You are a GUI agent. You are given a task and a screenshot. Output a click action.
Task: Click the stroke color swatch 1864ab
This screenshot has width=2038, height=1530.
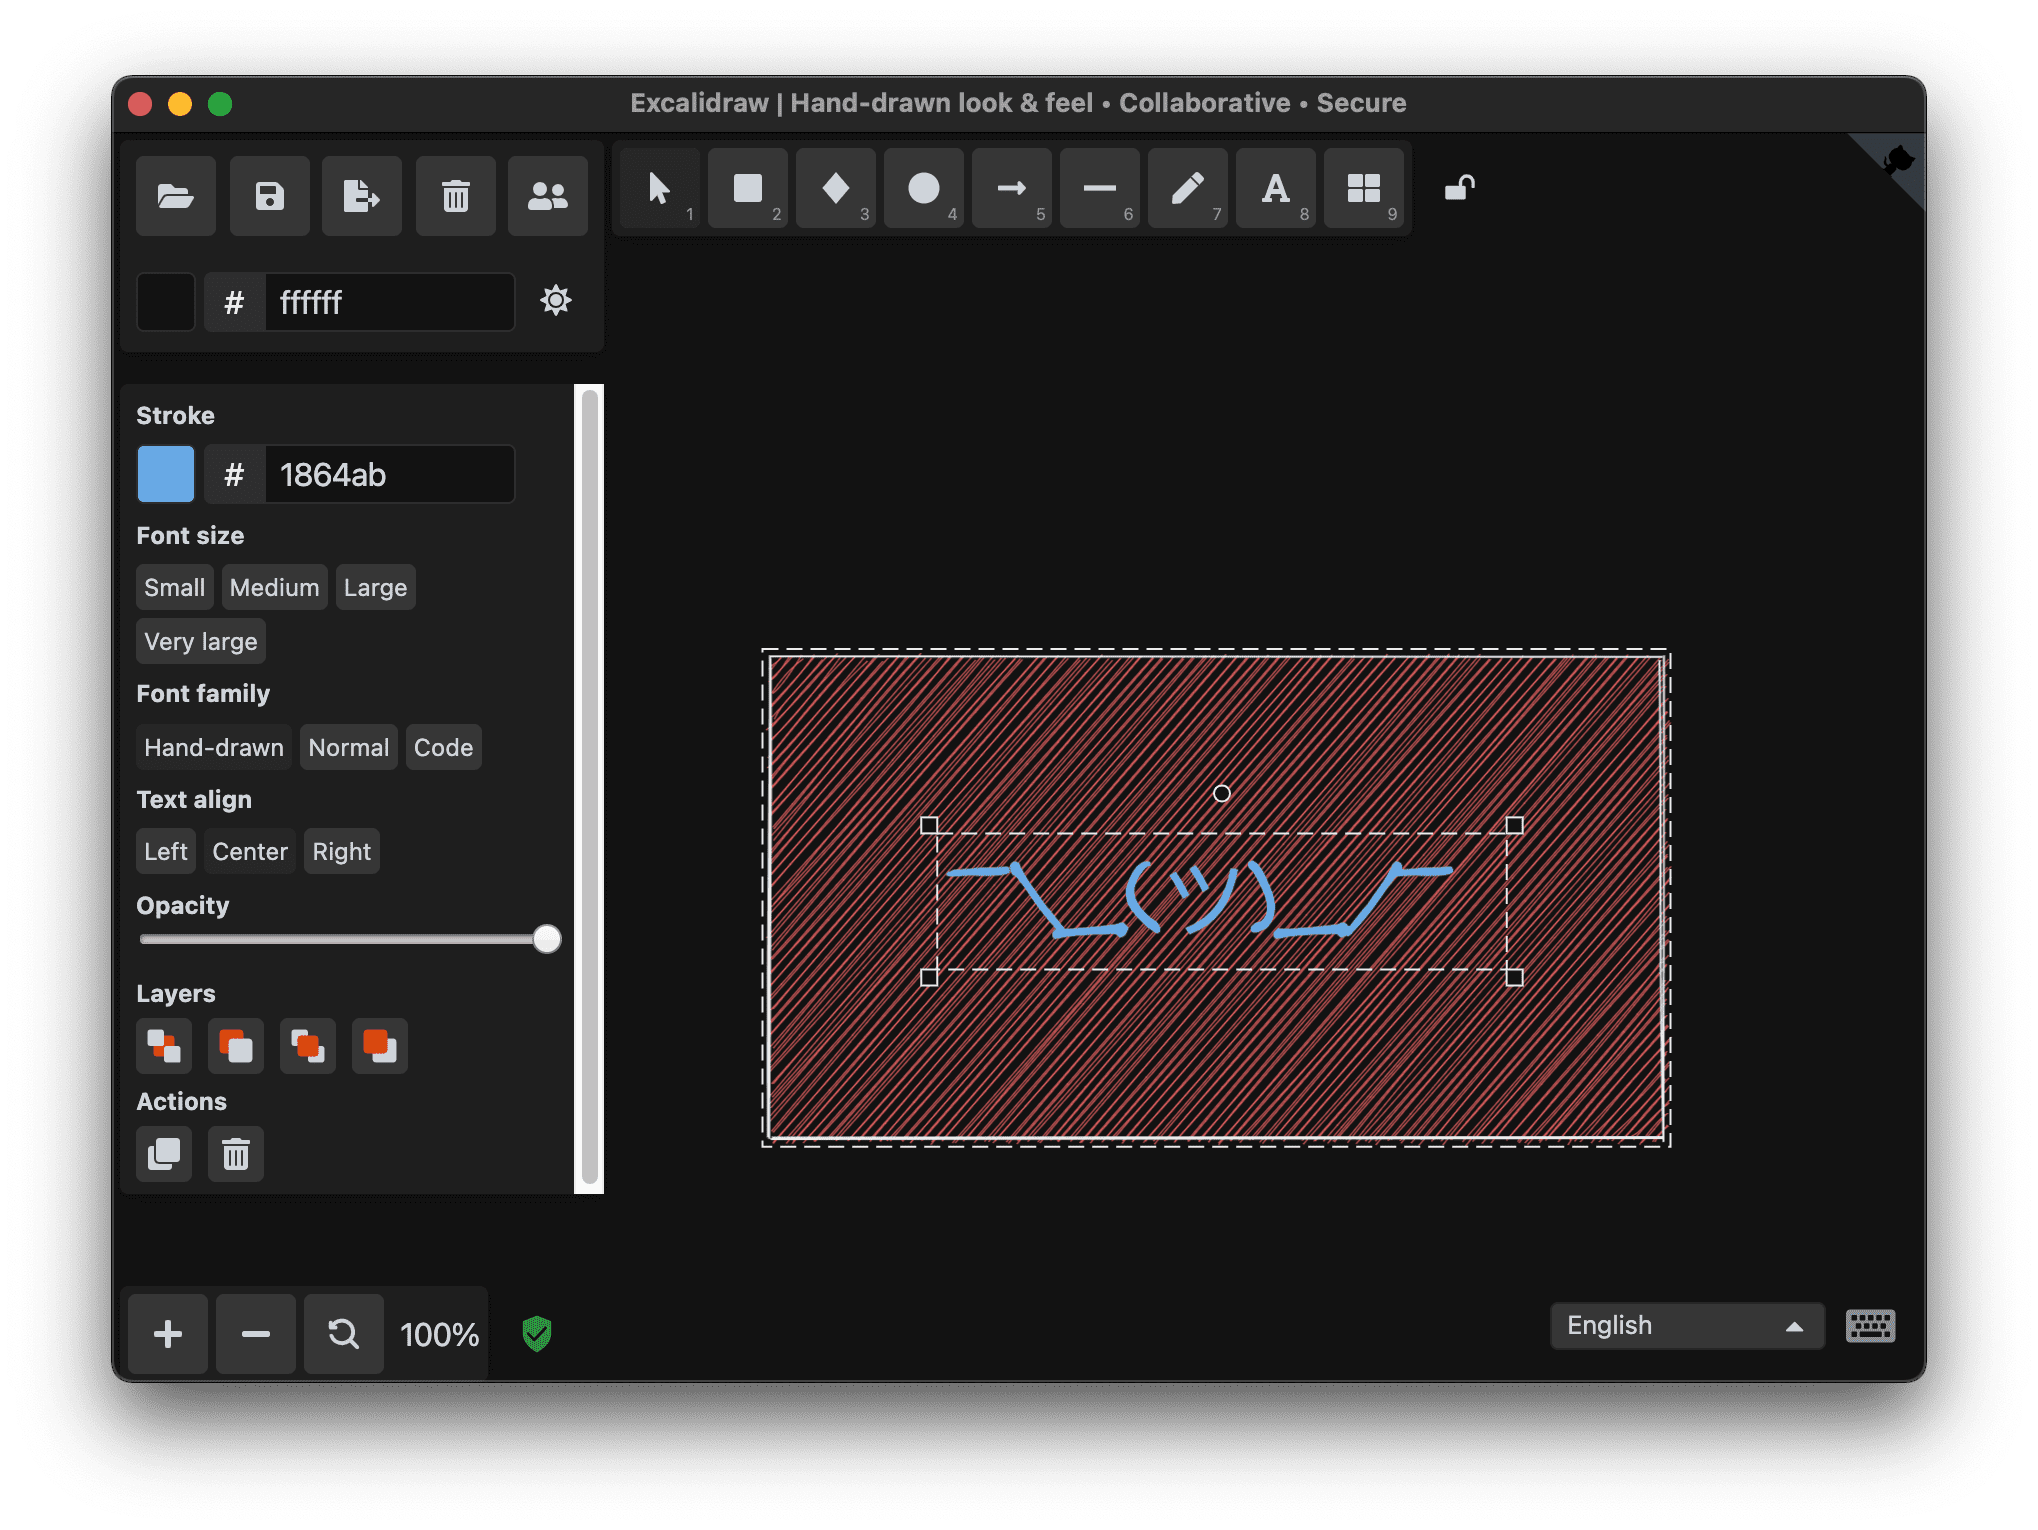click(x=167, y=474)
